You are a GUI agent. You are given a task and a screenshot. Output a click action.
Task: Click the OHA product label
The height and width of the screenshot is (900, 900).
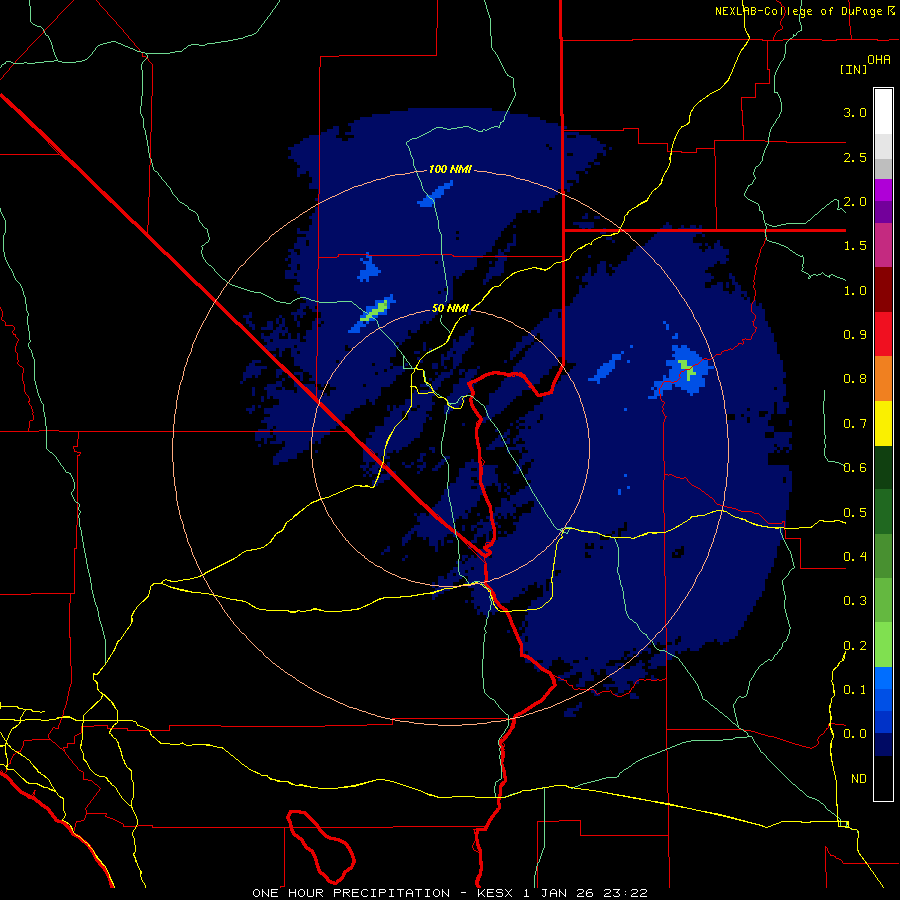pyautogui.click(x=879, y=59)
